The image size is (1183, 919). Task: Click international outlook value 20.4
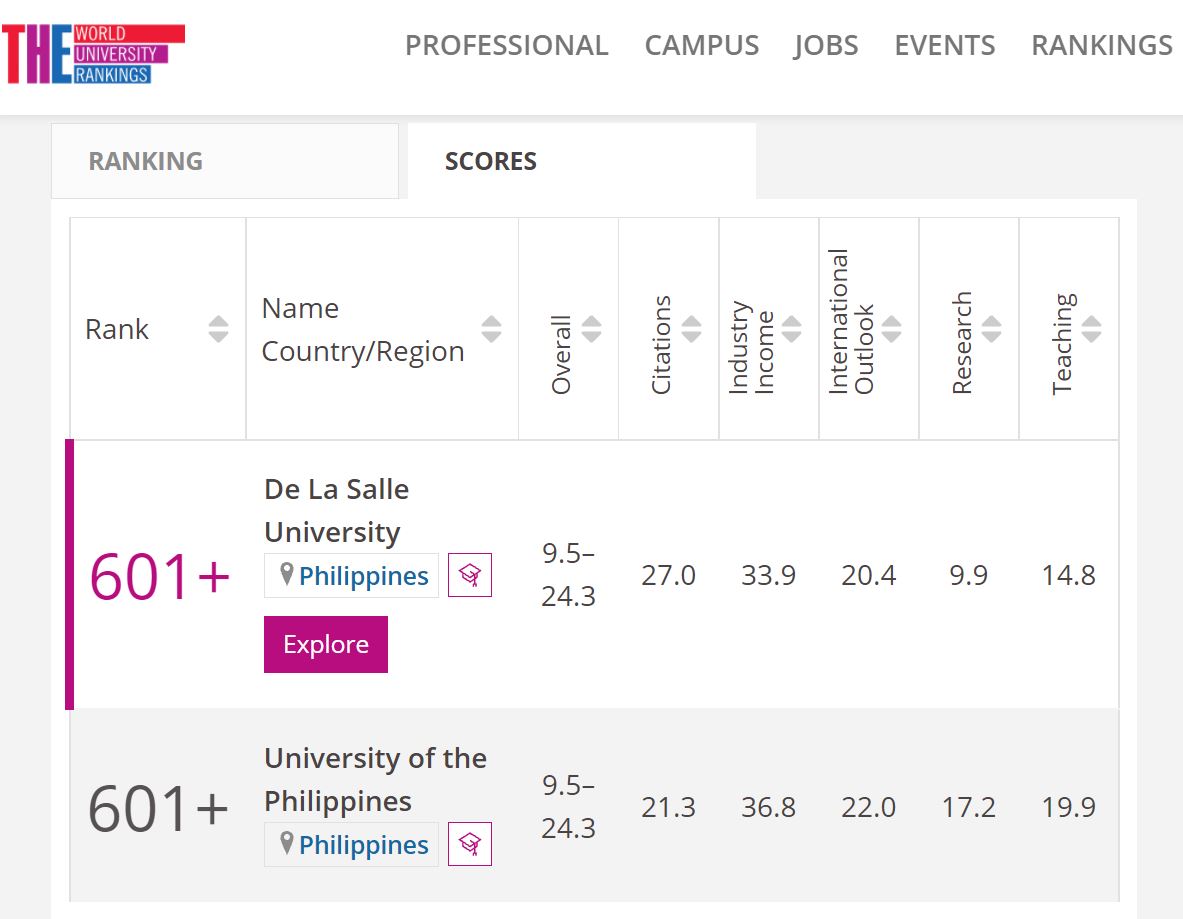click(x=868, y=576)
